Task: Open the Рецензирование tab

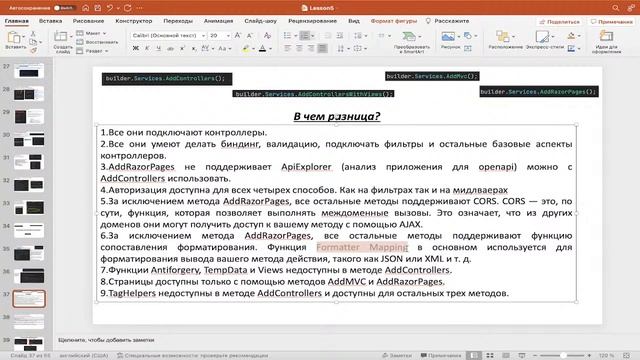Action: 312,21
